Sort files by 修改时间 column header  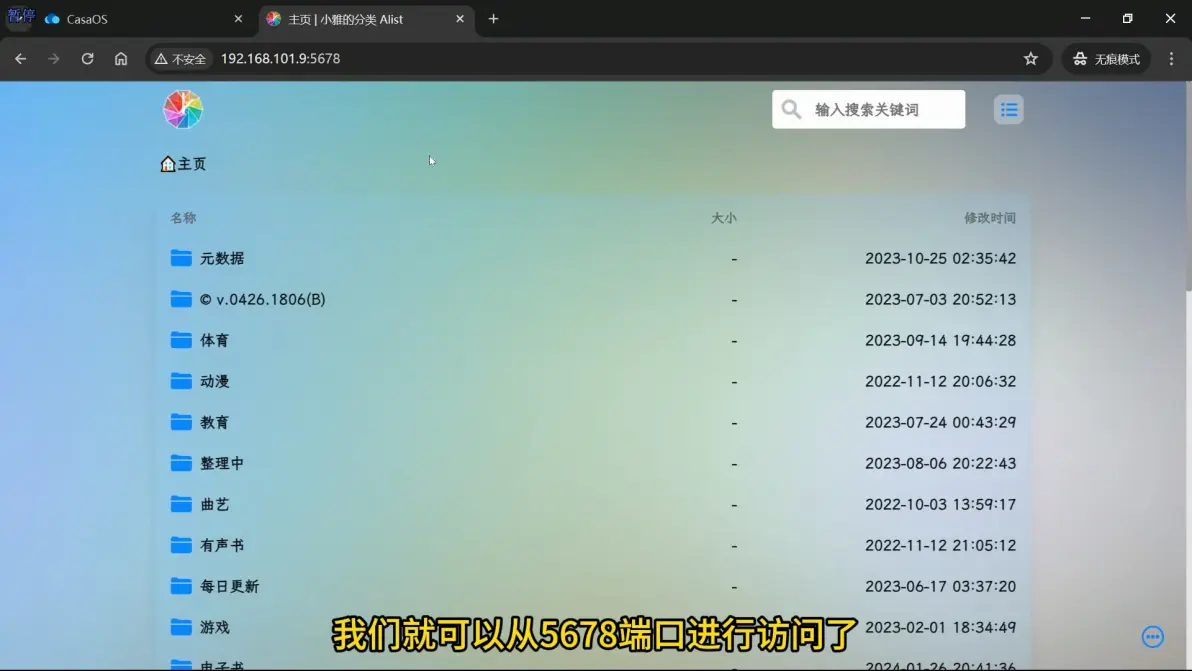(x=989, y=218)
